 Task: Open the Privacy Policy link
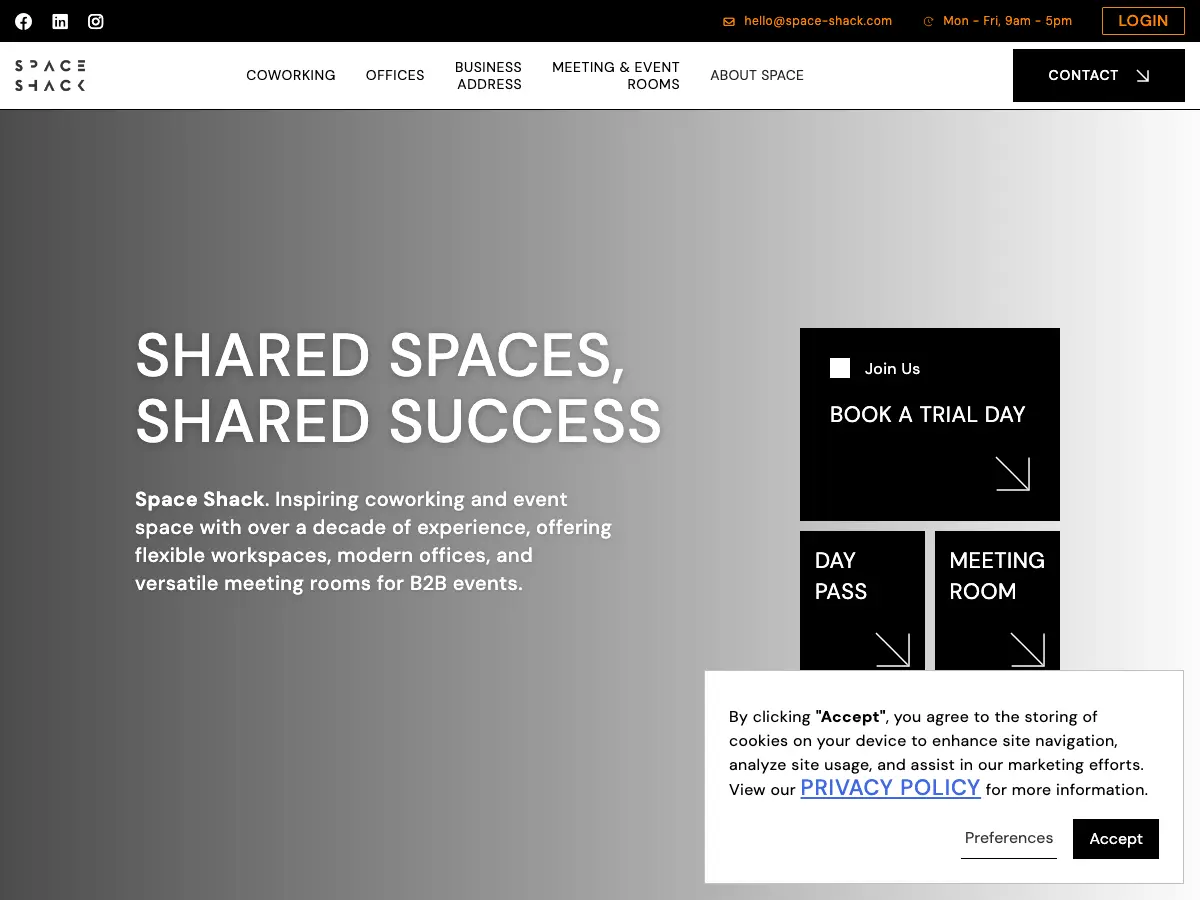tap(890, 788)
